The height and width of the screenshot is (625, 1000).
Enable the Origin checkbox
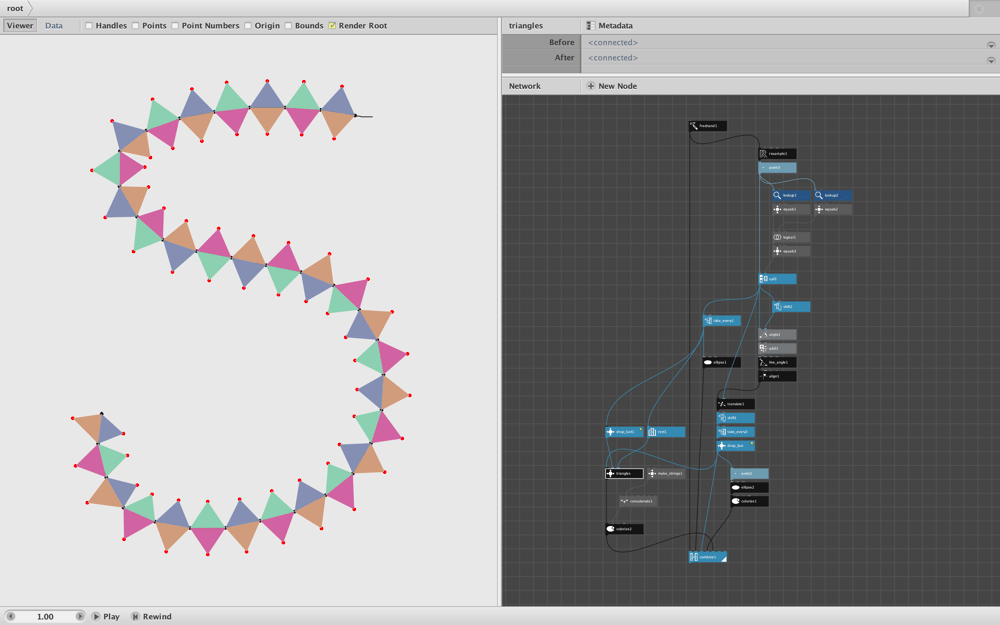click(248, 26)
